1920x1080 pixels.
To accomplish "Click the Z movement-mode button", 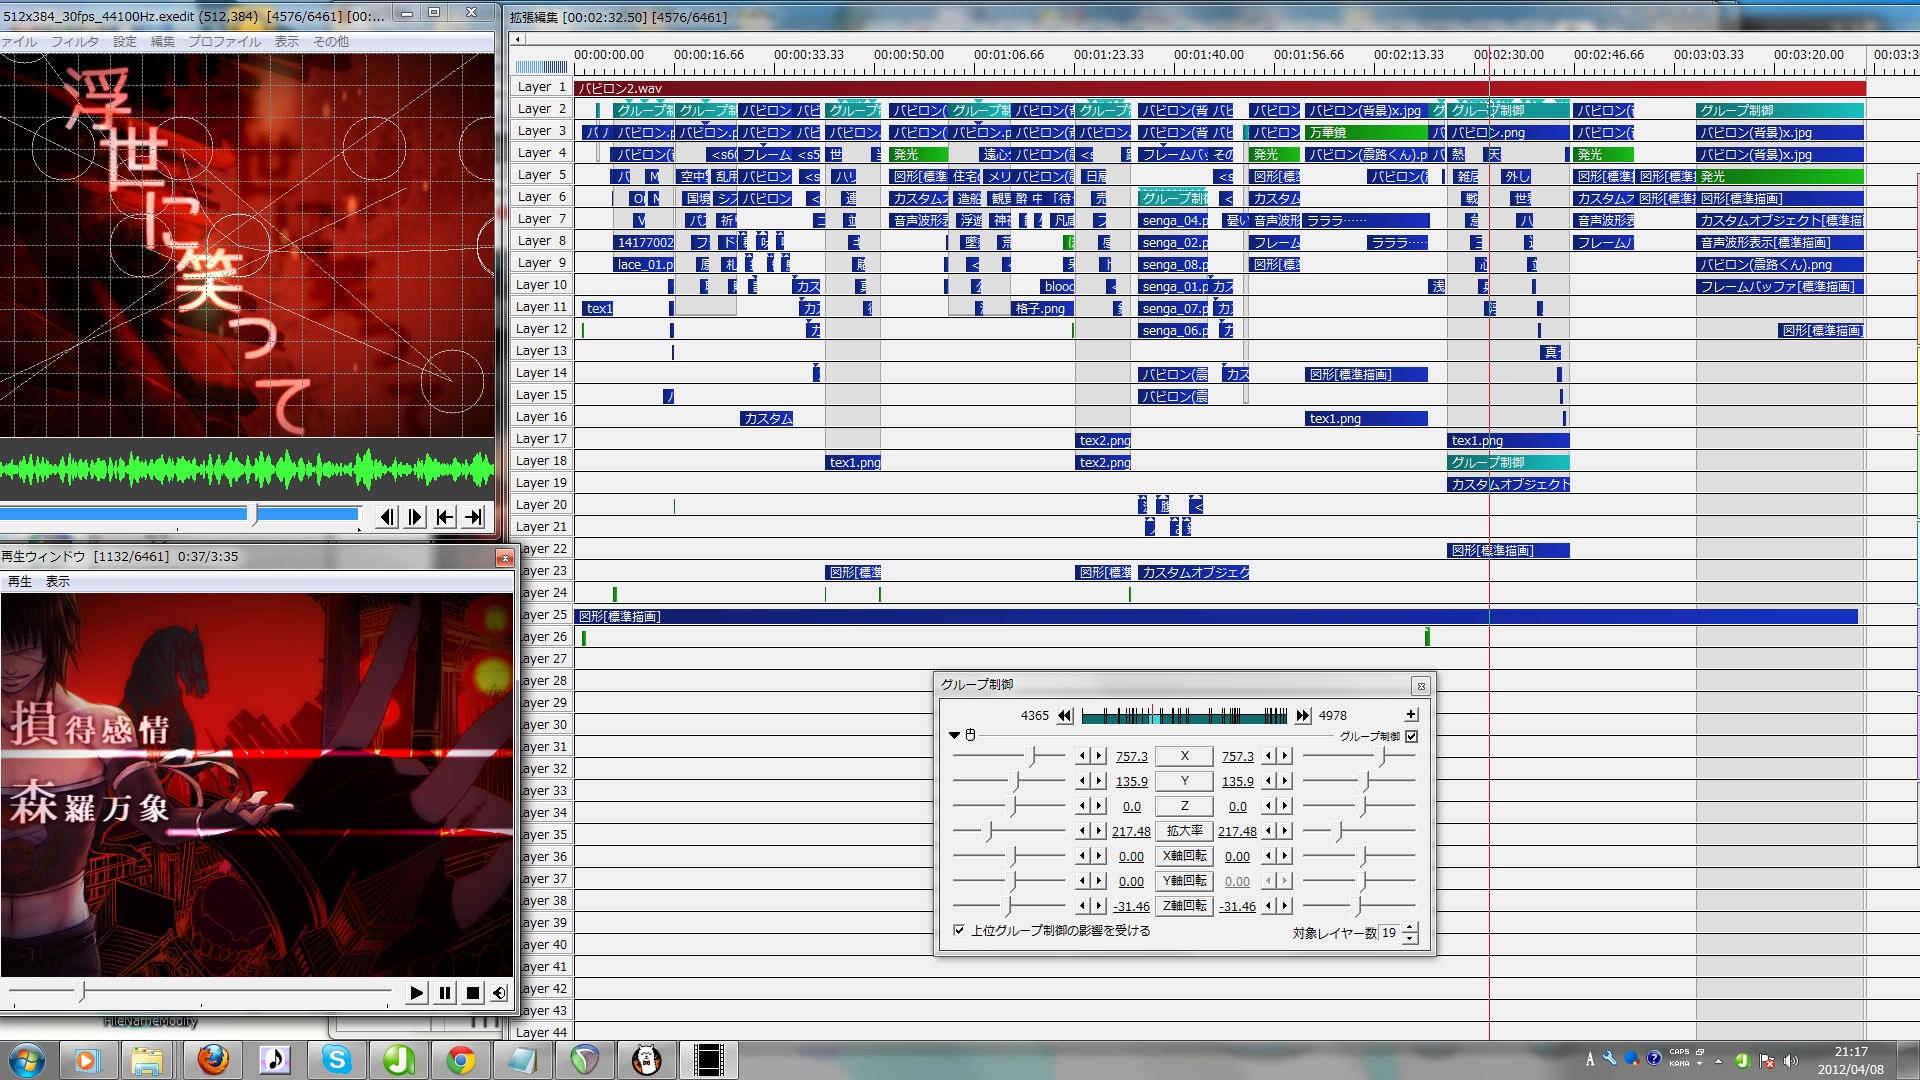I will 1184,806.
